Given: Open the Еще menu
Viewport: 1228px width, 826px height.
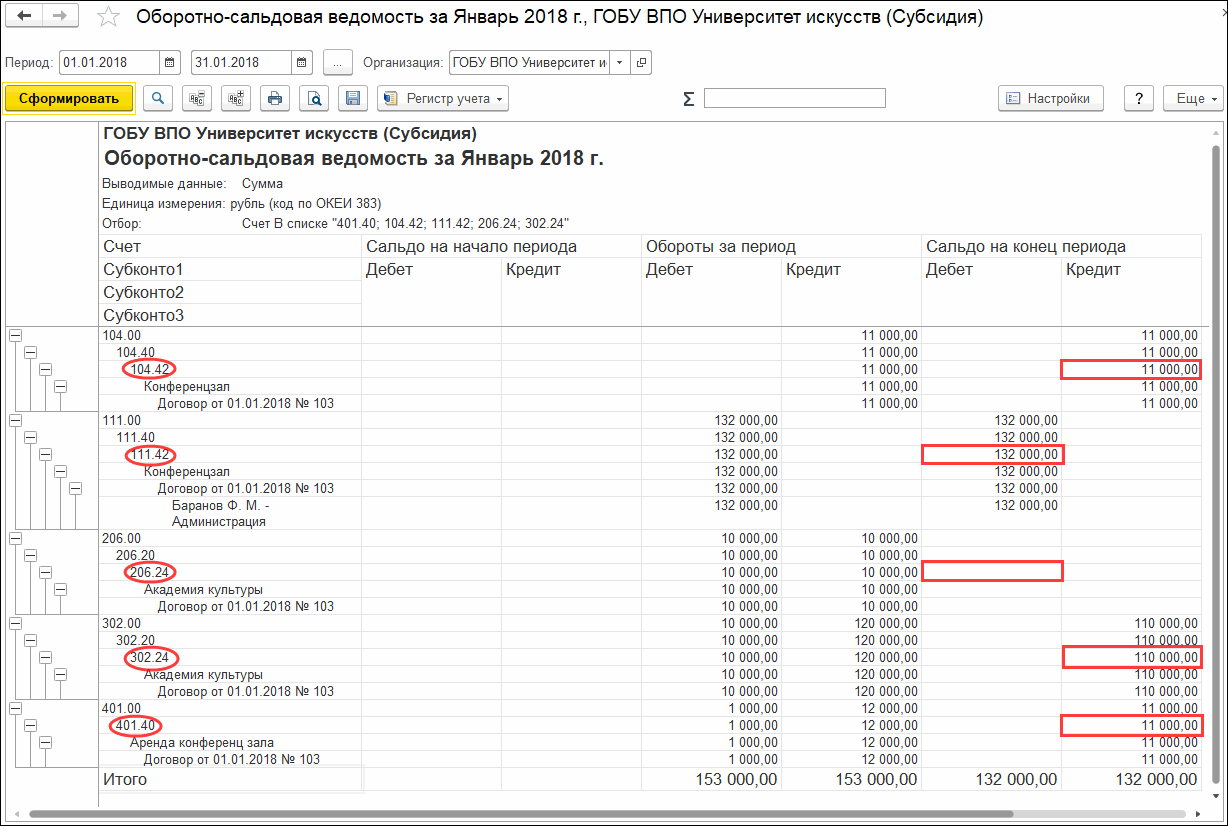Looking at the screenshot, I should (x=1194, y=98).
